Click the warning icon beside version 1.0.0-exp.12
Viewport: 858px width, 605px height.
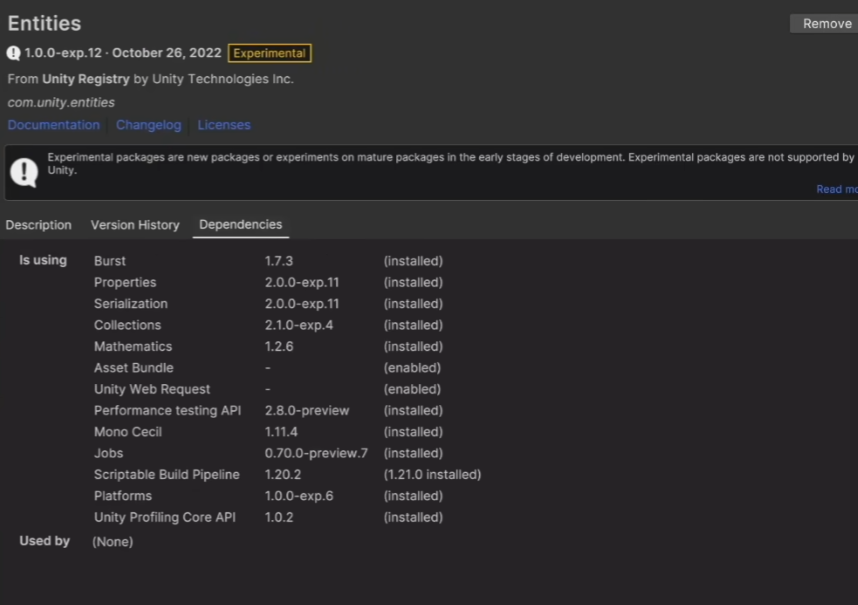pyautogui.click(x=13, y=53)
